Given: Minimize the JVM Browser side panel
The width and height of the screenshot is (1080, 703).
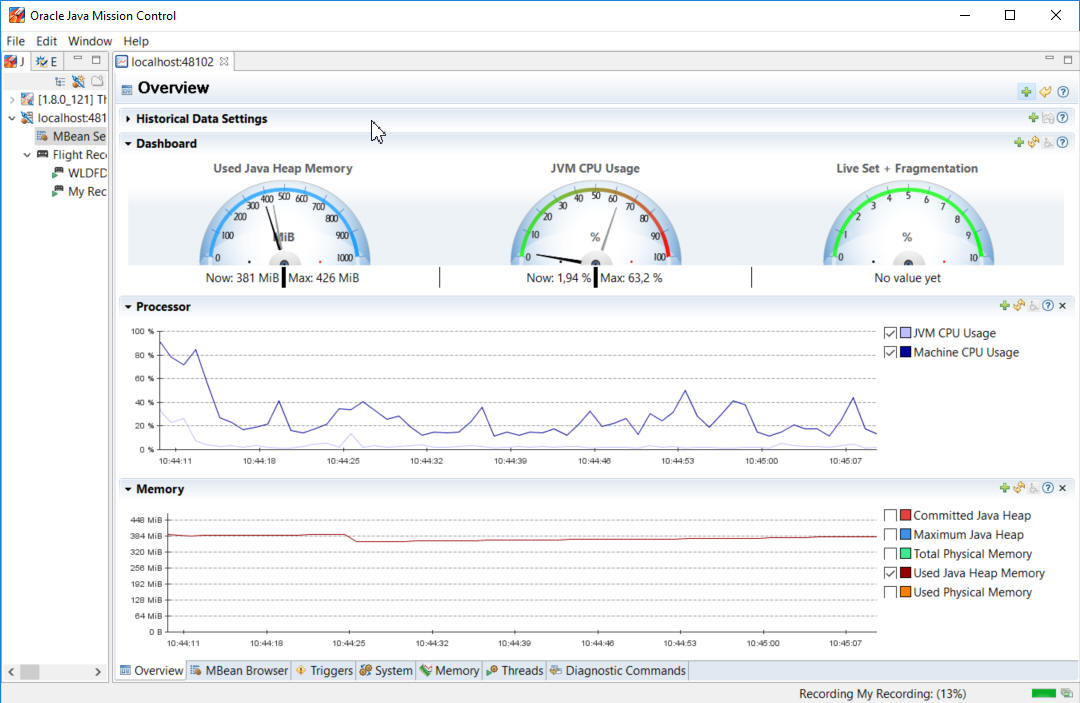Looking at the screenshot, I should click(78, 59).
